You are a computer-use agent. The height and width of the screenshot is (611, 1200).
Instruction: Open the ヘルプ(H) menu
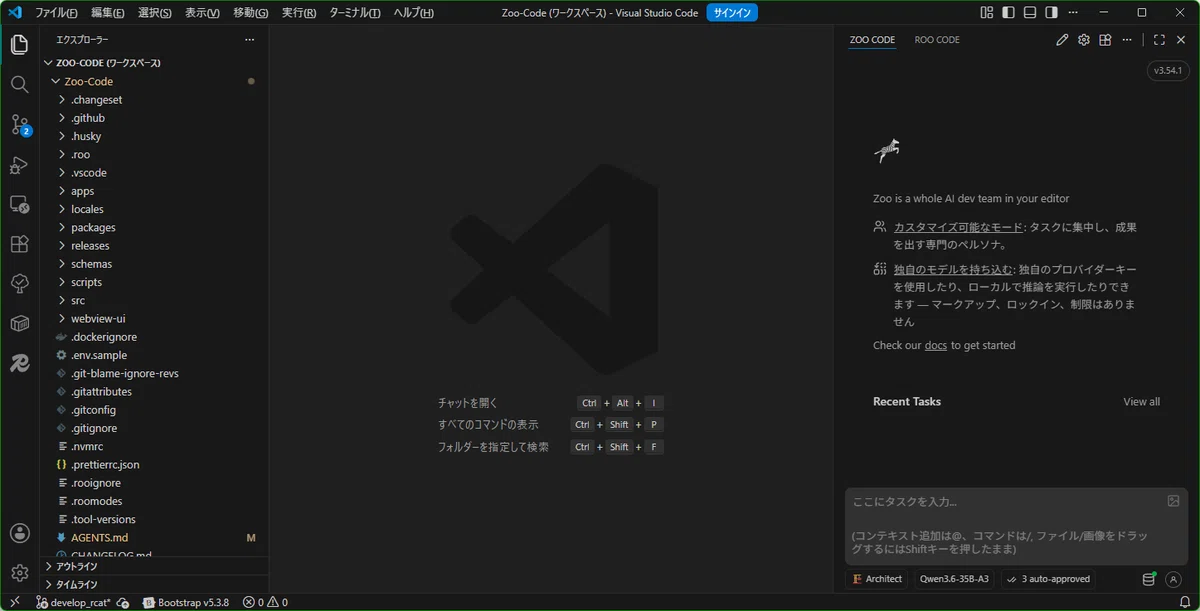point(414,13)
